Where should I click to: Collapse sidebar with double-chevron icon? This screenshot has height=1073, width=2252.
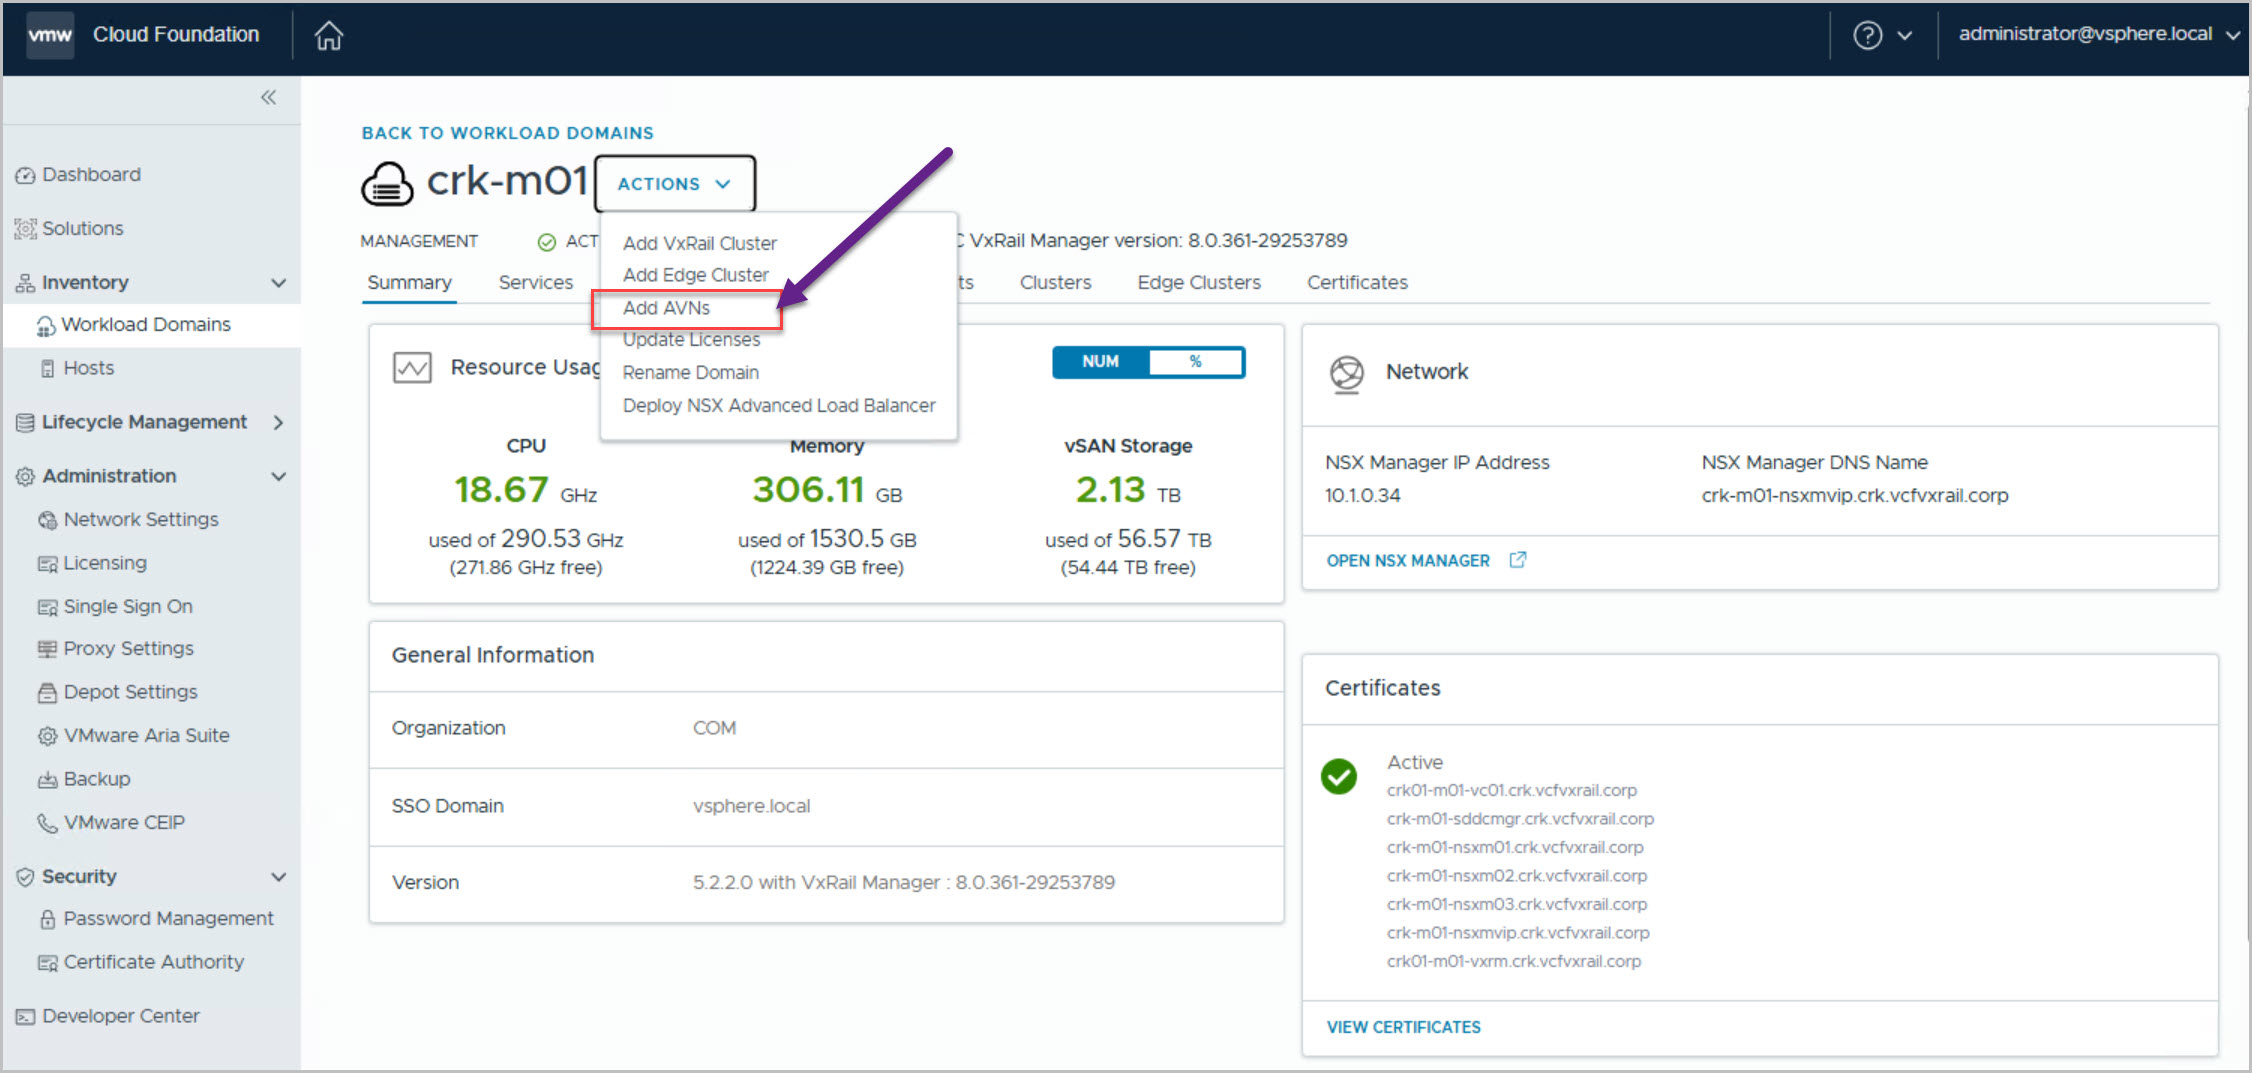[x=268, y=97]
